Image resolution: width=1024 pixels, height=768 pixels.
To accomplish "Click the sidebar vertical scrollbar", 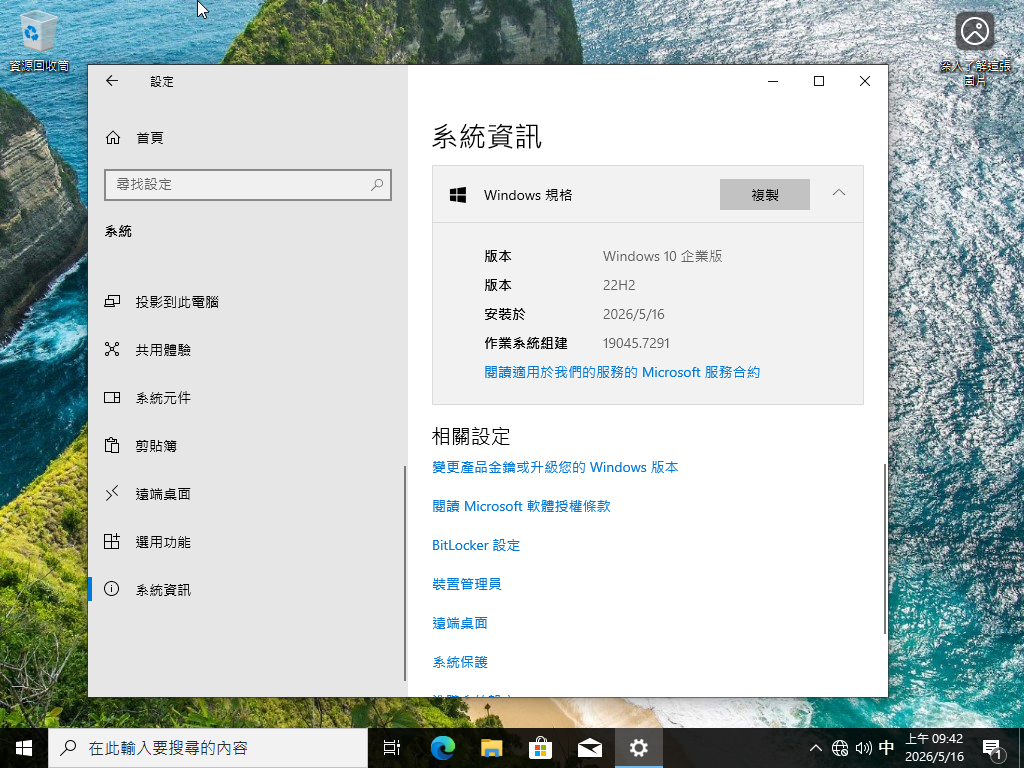I will 405,573.
